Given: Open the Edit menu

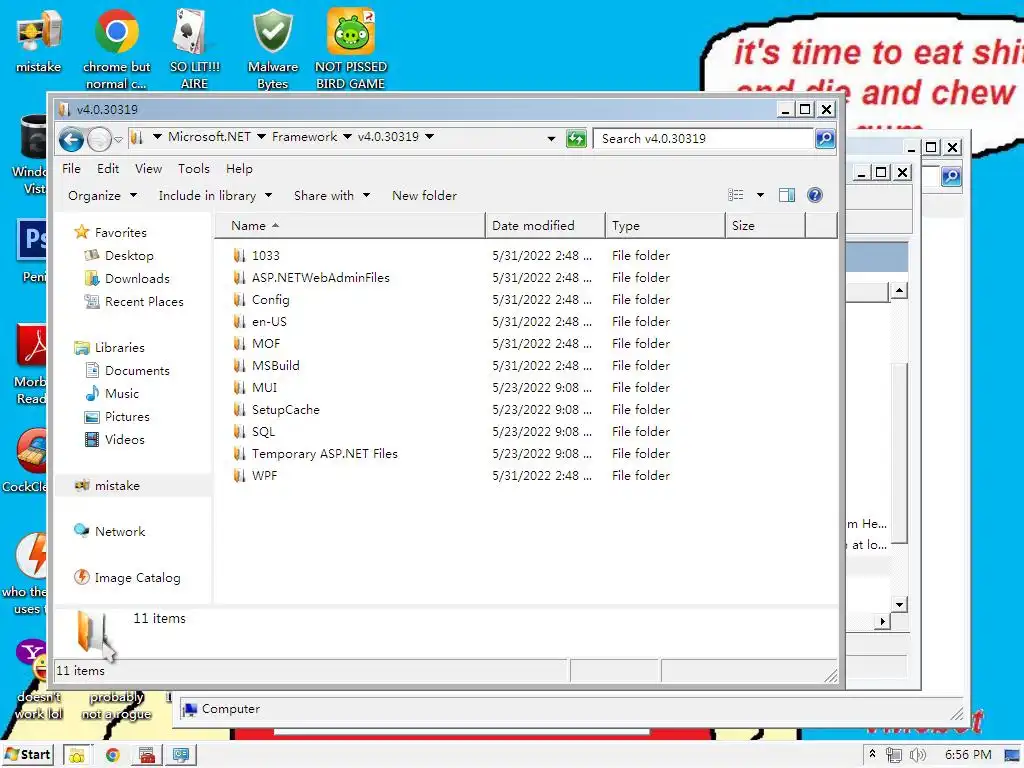Looking at the screenshot, I should click(108, 168).
